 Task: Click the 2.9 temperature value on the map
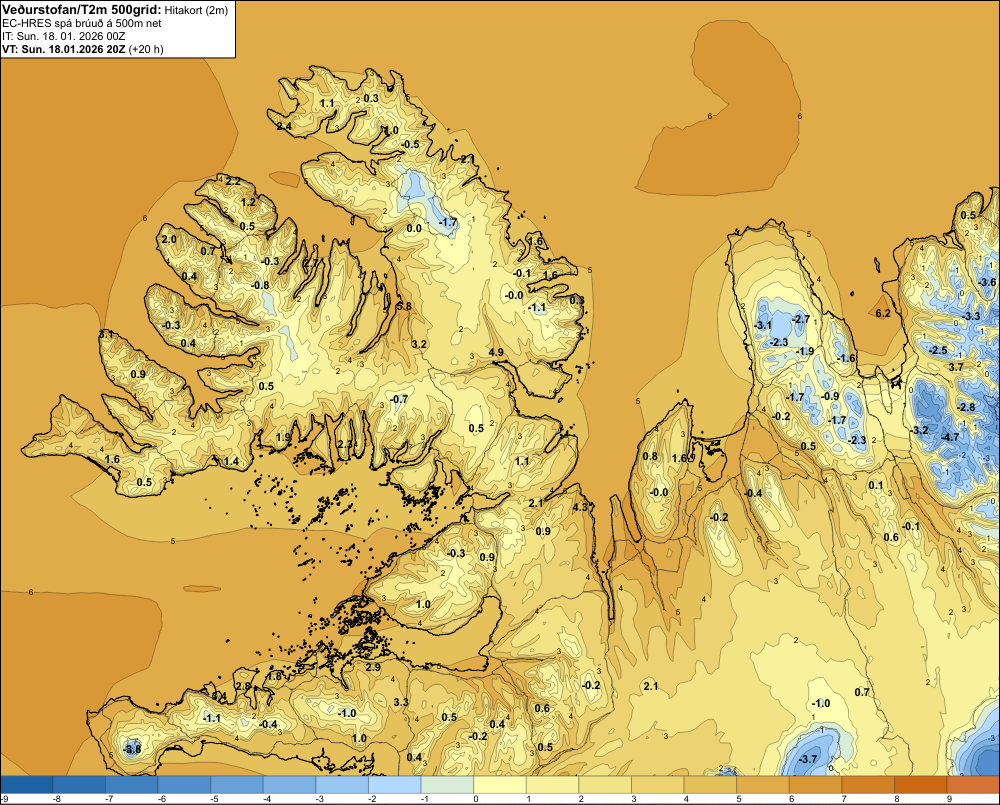click(x=373, y=667)
